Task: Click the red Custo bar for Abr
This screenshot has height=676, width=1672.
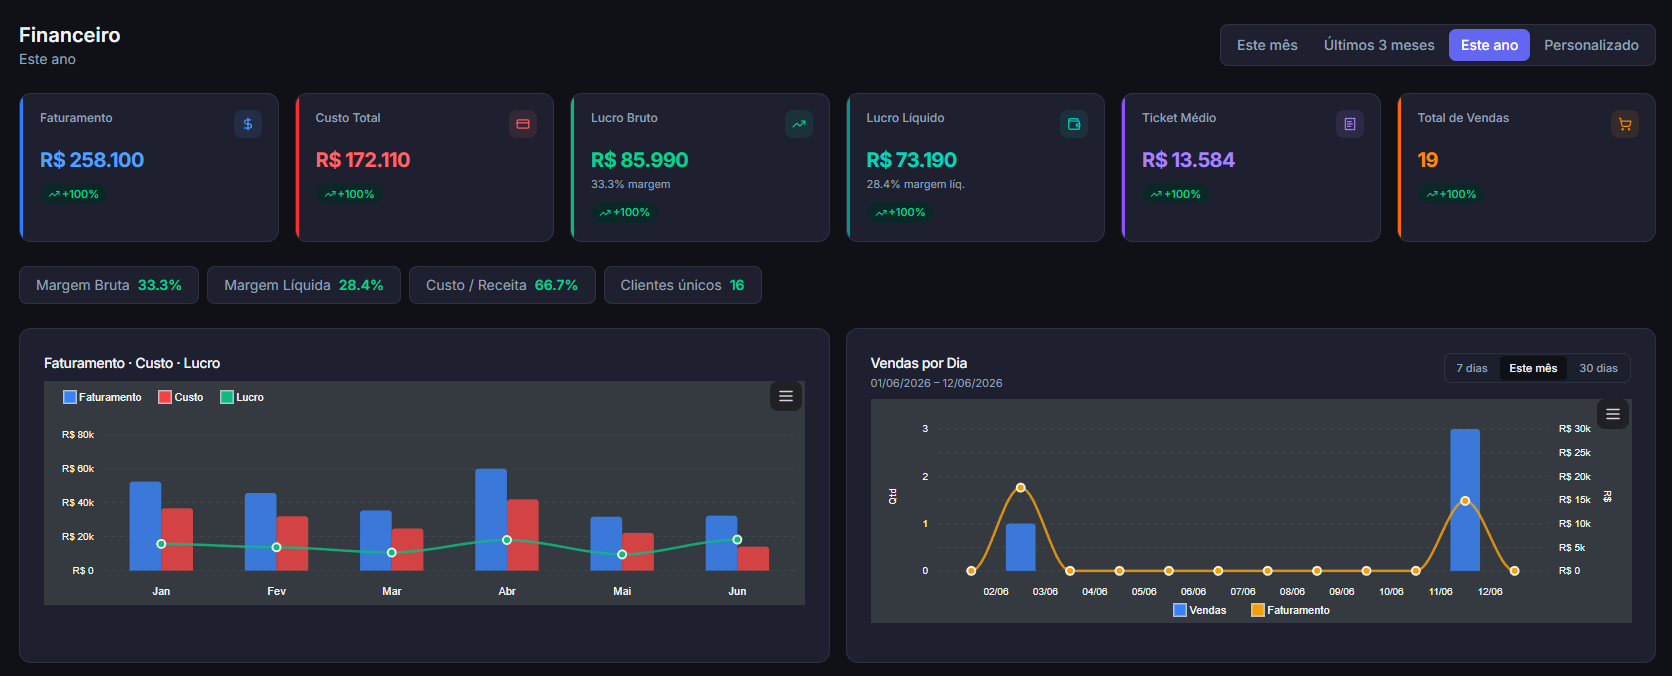Action: (523, 535)
